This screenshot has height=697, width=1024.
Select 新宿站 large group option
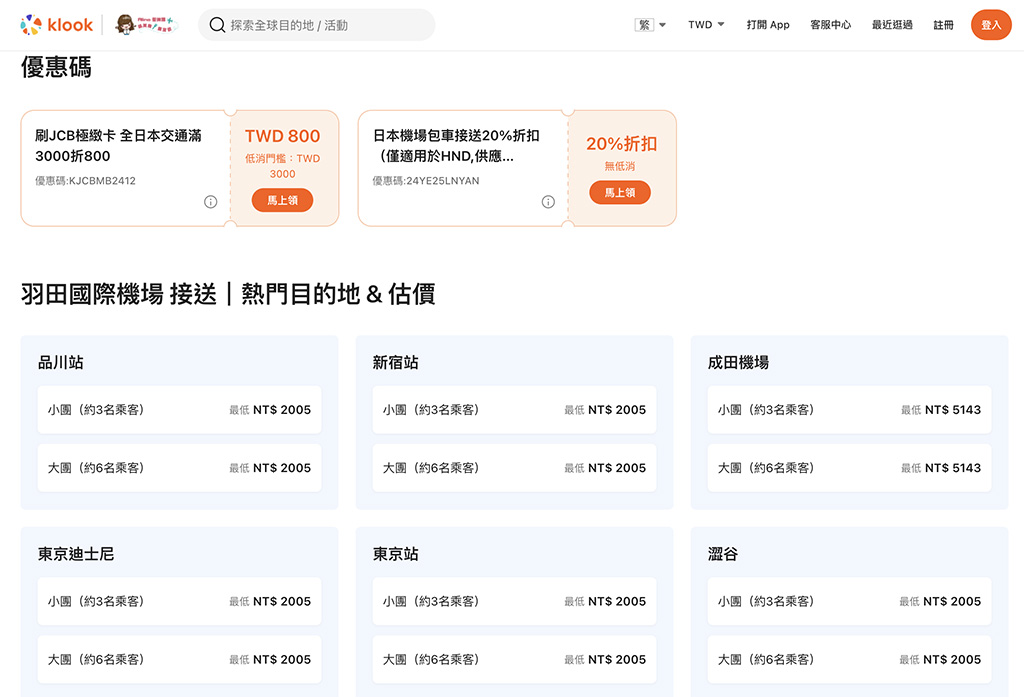515,468
